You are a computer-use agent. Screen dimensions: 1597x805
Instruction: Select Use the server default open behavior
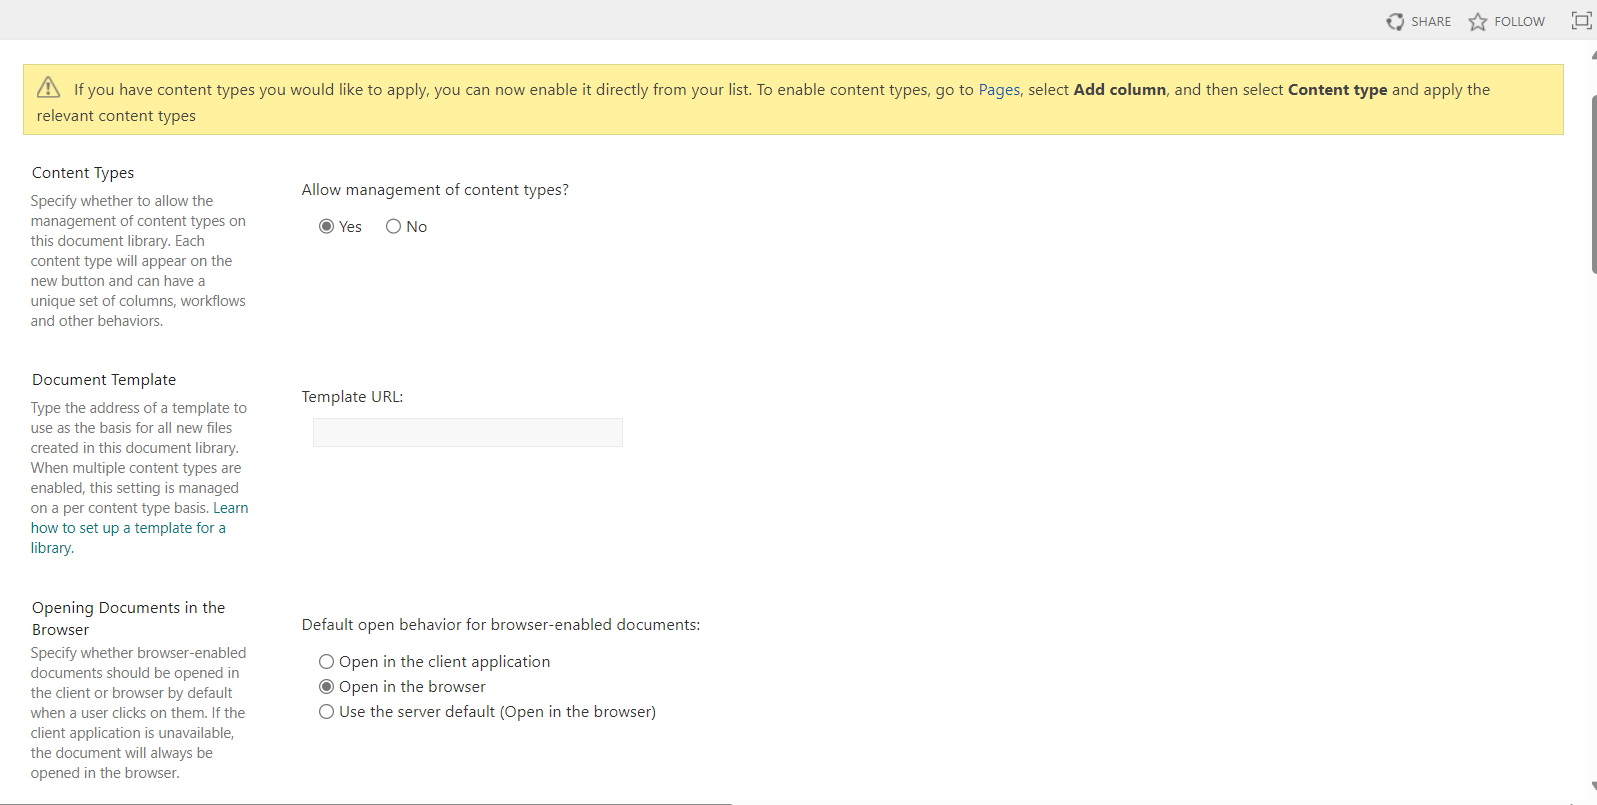click(326, 711)
